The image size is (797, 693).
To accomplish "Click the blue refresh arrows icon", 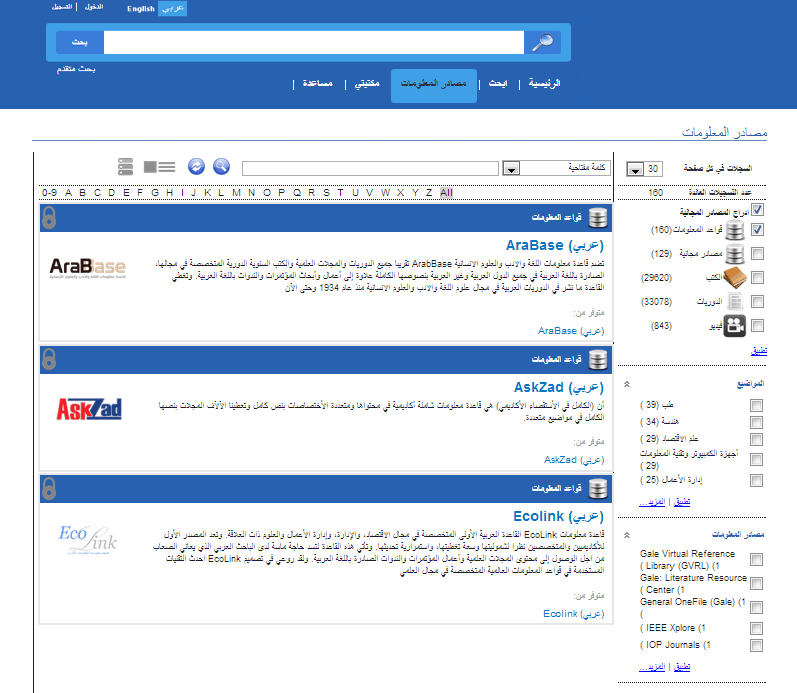I will (x=196, y=166).
